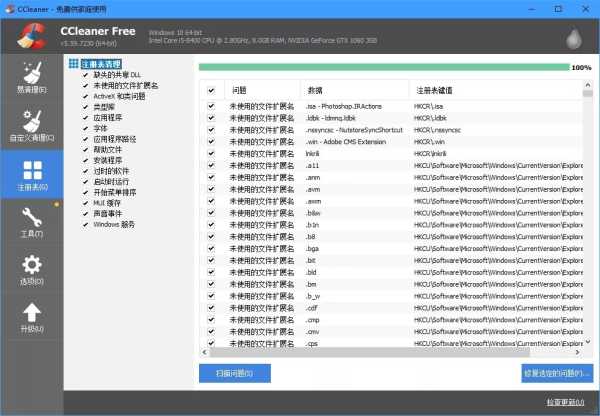This screenshot has height=416, width=600.
Task: Select 安装程序 in the registry tree
Action: click(x=108, y=160)
